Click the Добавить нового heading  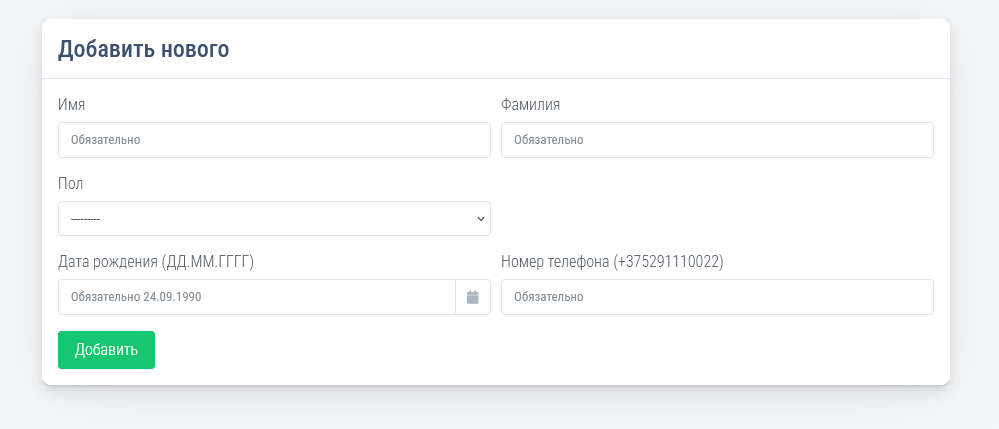click(144, 49)
